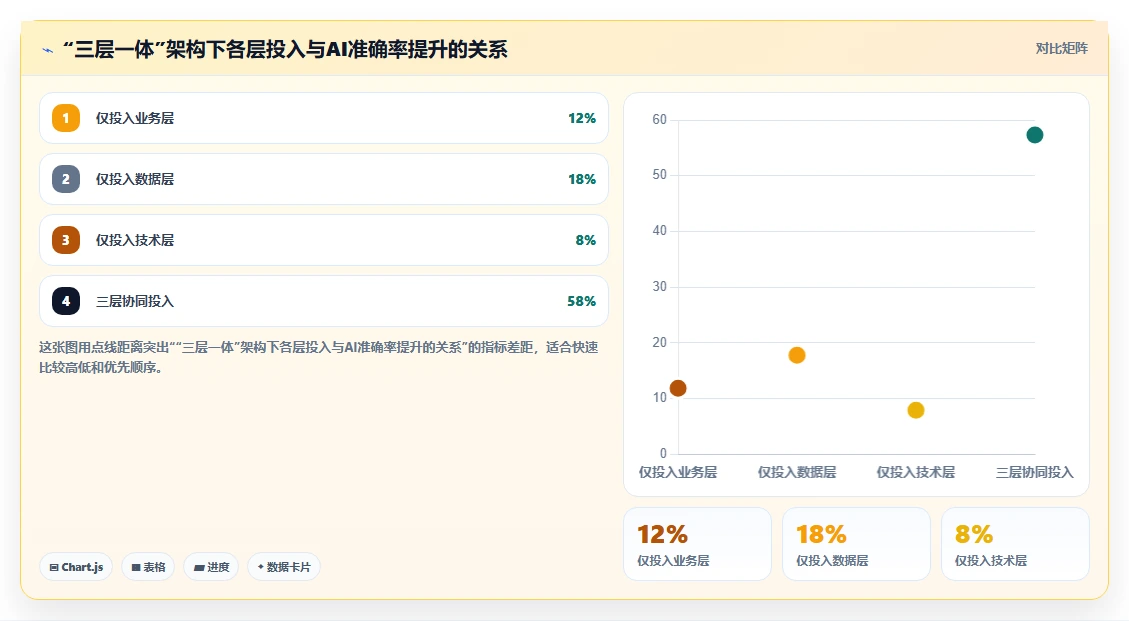Click the 8% value in third row
The width and height of the screenshot is (1129, 621).
tap(585, 240)
